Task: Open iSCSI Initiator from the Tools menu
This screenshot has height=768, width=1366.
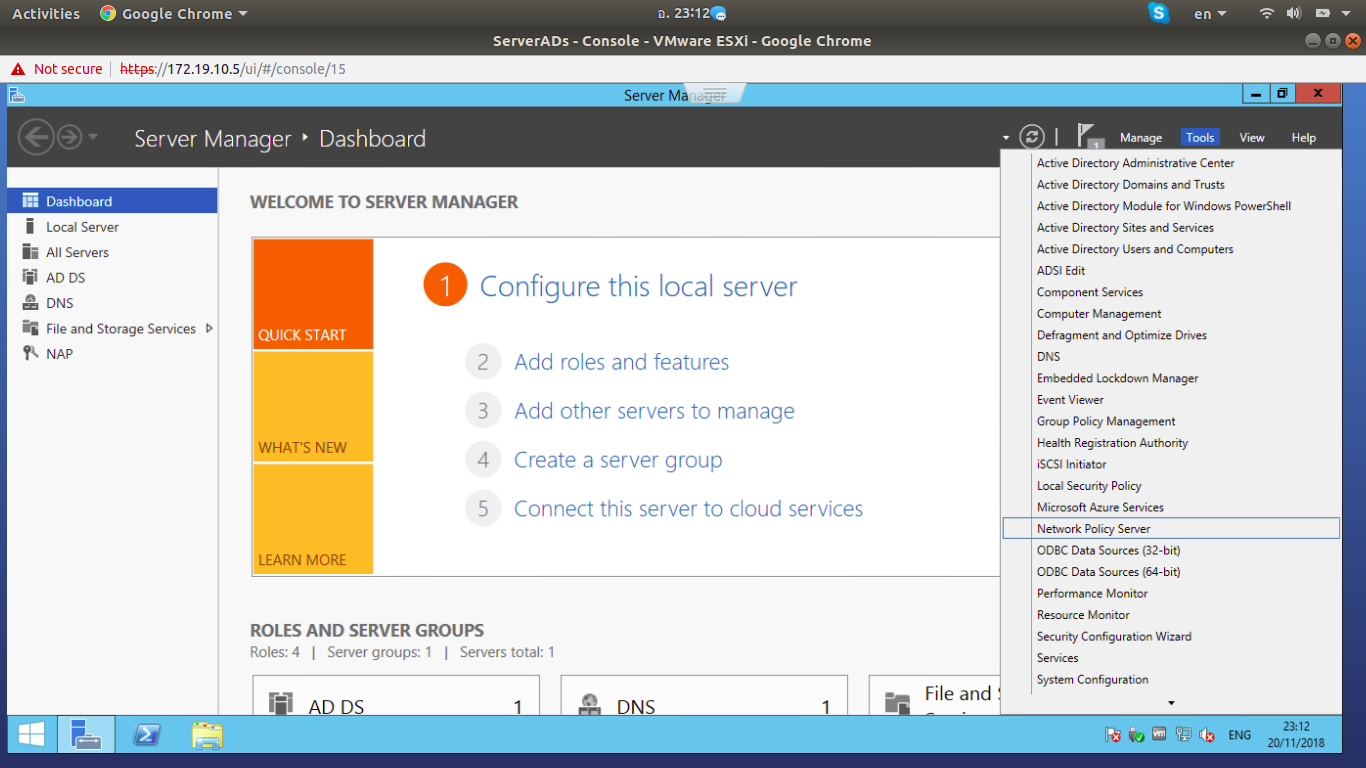Action: (1171, 464)
